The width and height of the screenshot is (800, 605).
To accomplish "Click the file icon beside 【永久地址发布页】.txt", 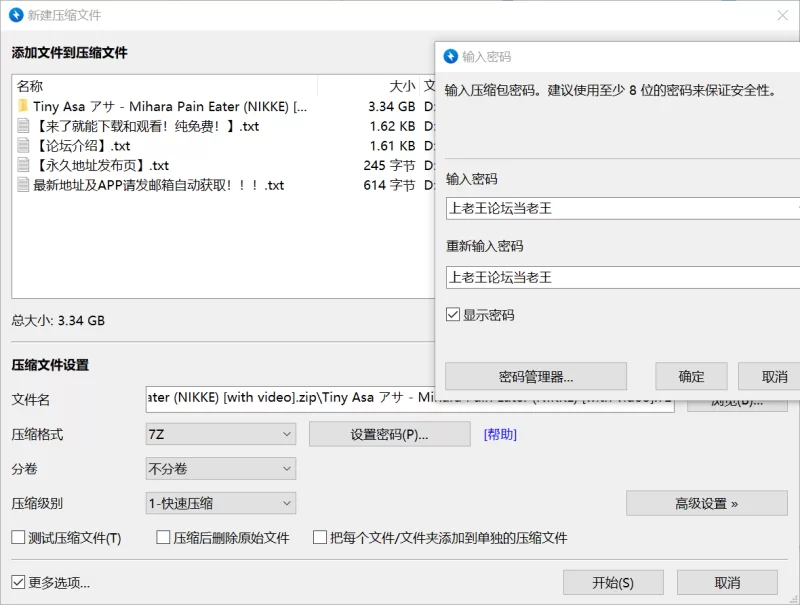I will click(23, 166).
